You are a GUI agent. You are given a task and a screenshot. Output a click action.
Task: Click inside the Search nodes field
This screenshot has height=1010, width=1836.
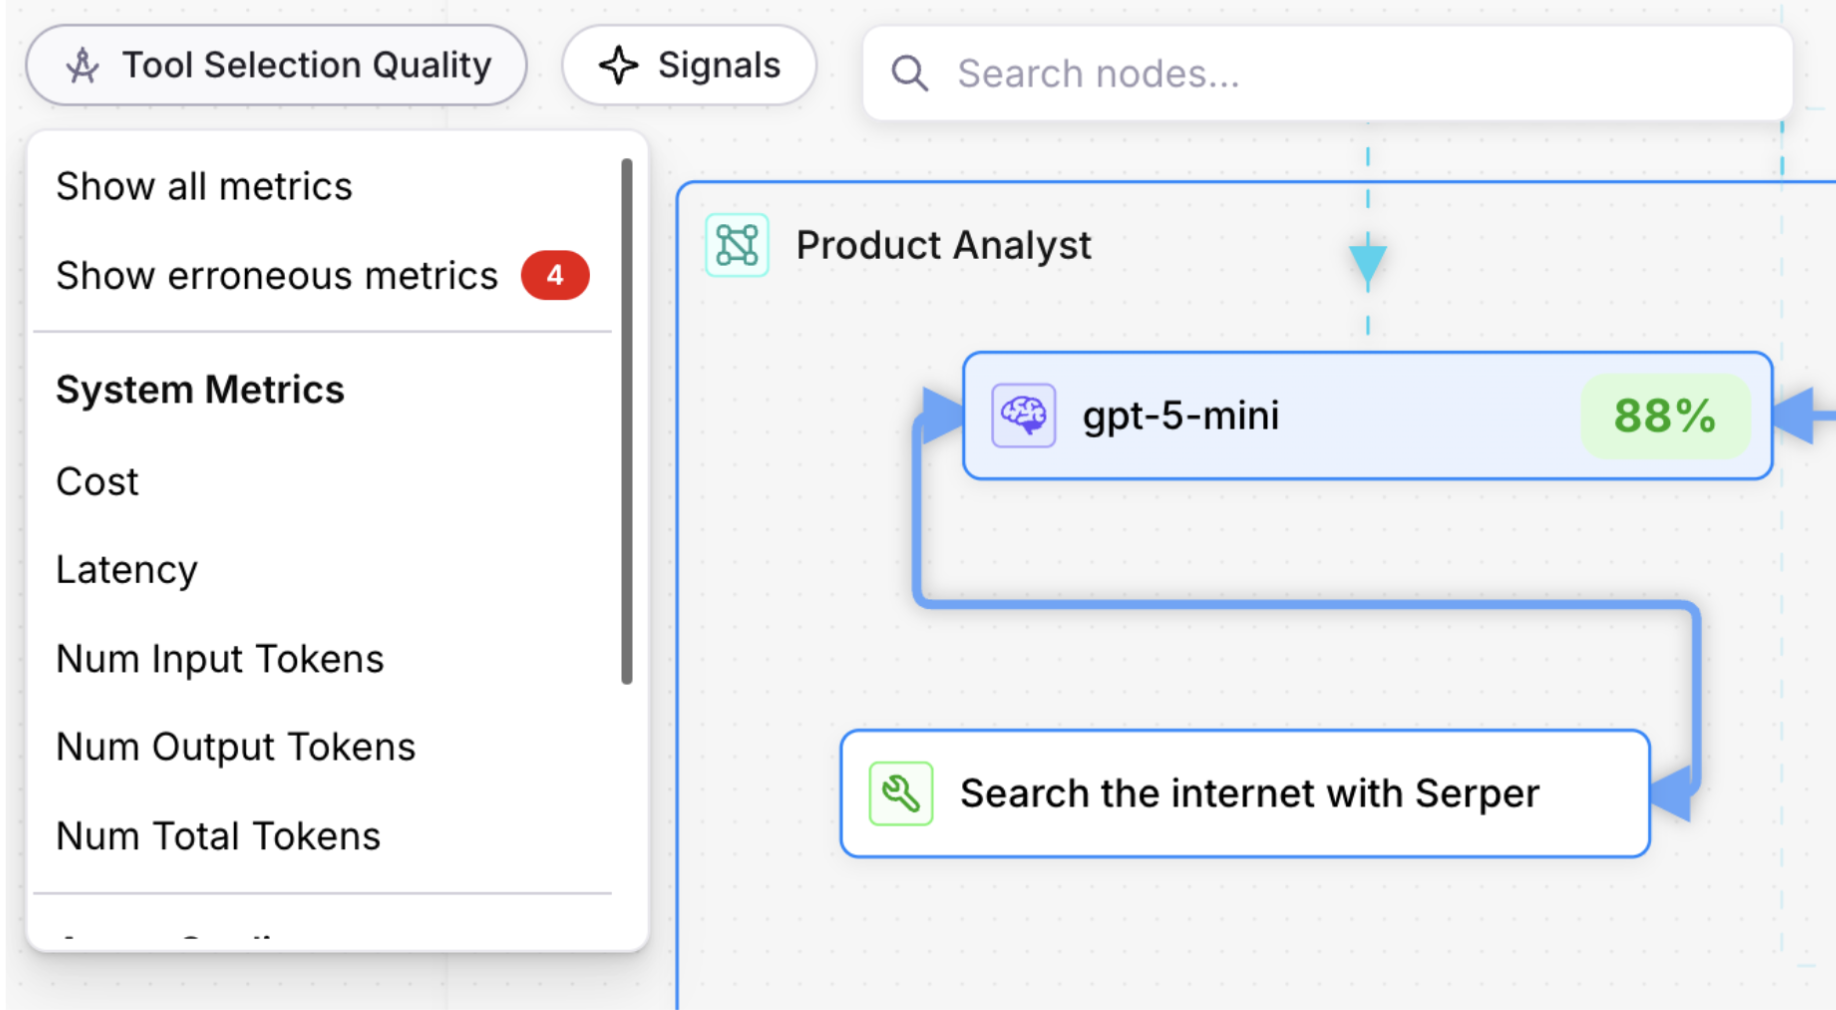click(1200, 72)
